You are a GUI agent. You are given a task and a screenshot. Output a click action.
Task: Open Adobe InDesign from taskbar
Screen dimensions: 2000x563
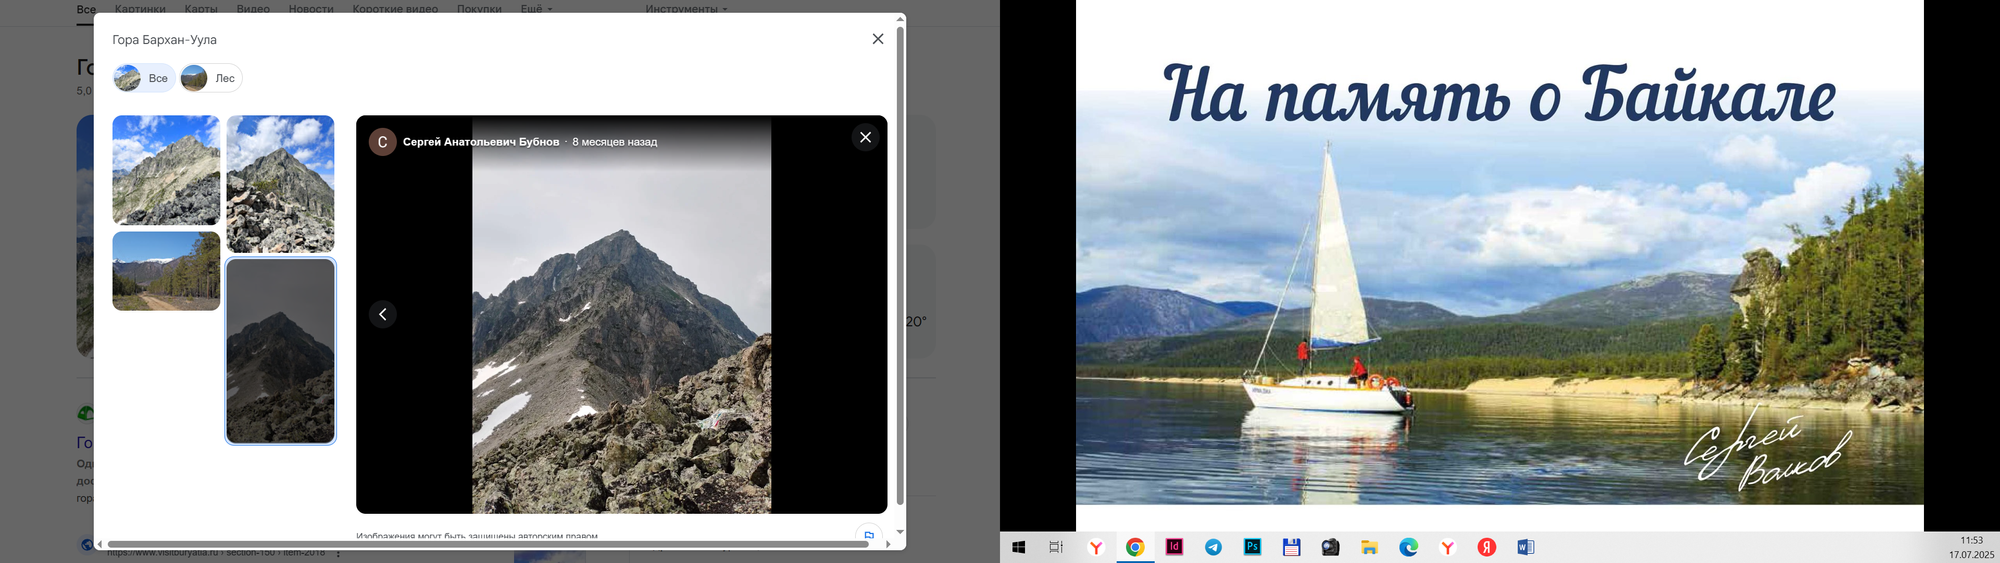coord(1174,547)
